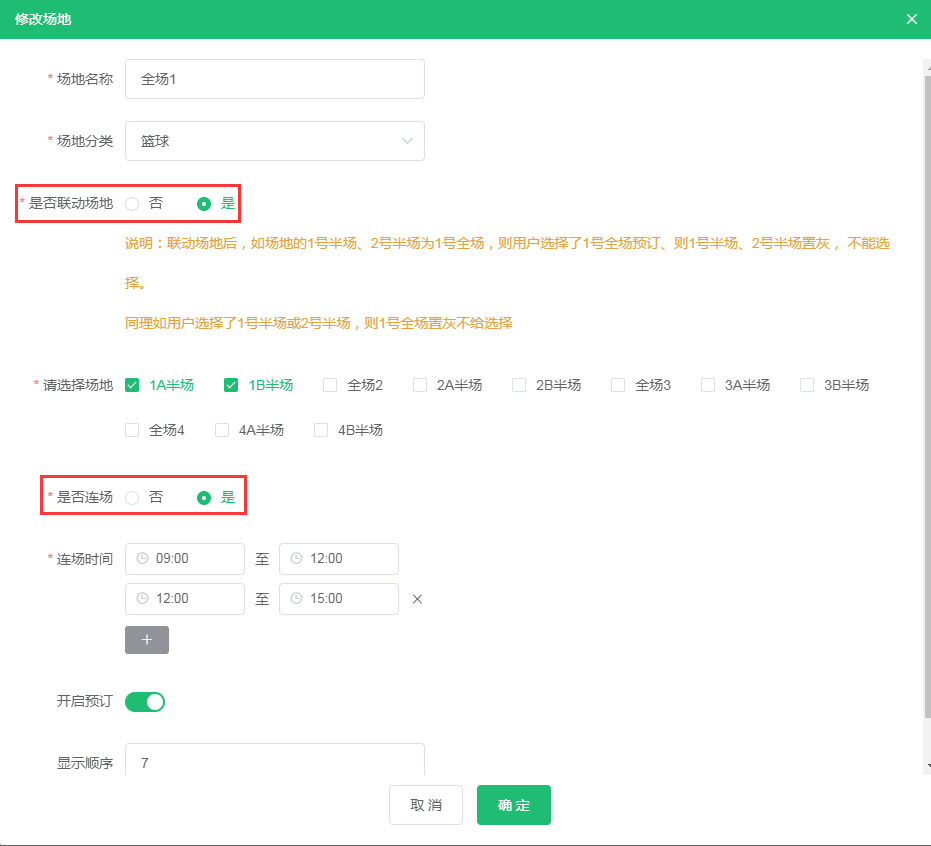Check the 全场2 checkbox
This screenshot has width=931, height=846.
click(x=330, y=385)
